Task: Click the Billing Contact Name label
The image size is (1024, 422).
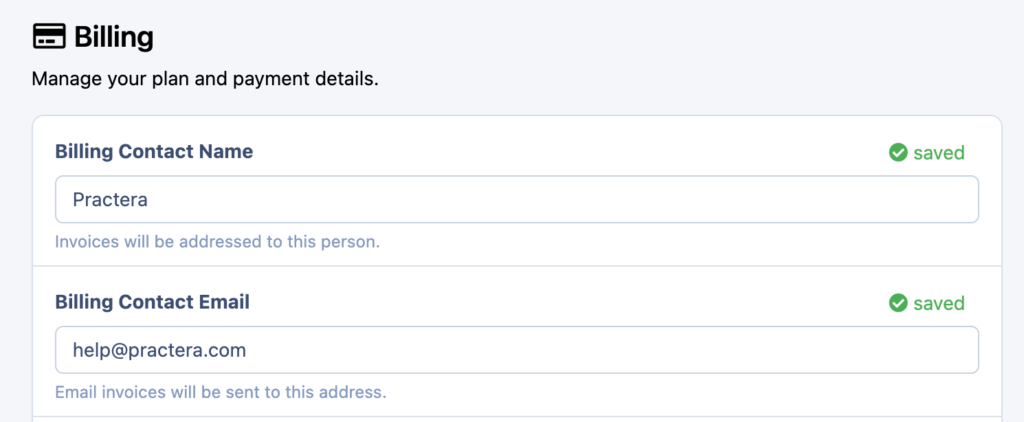Action: [x=154, y=152]
